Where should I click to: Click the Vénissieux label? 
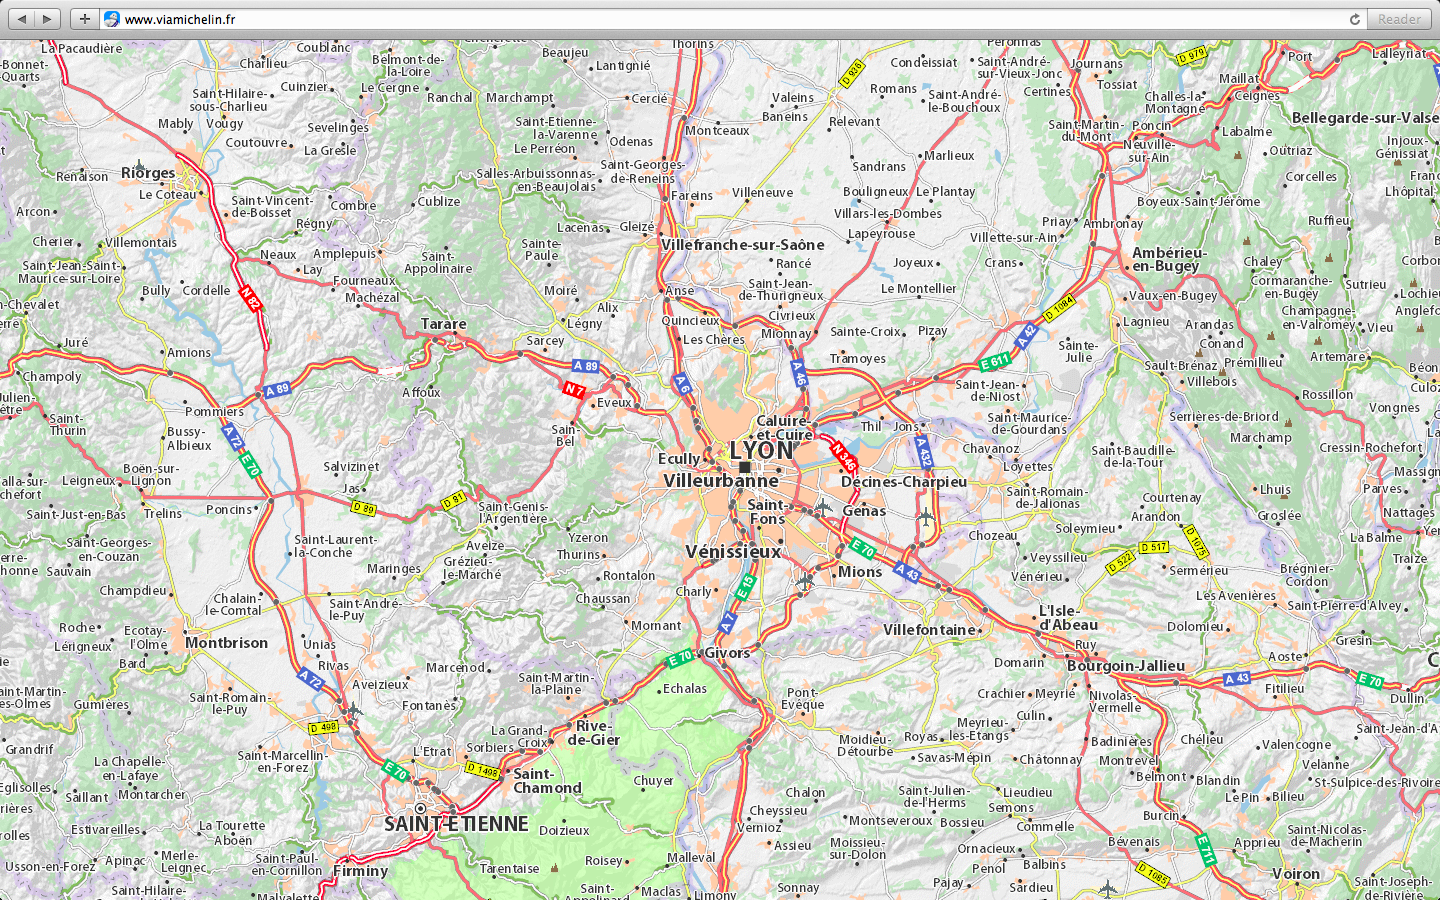pyautogui.click(x=733, y=552)
